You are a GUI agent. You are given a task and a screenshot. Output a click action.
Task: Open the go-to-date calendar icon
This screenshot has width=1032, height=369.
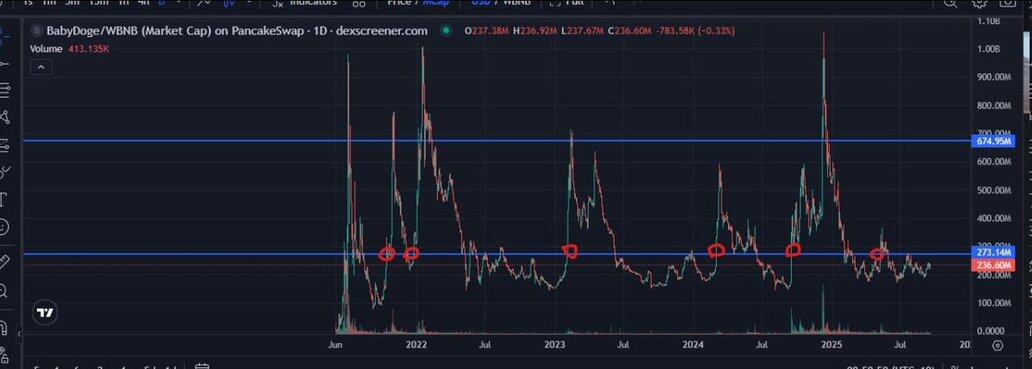(x=203, y=366)
